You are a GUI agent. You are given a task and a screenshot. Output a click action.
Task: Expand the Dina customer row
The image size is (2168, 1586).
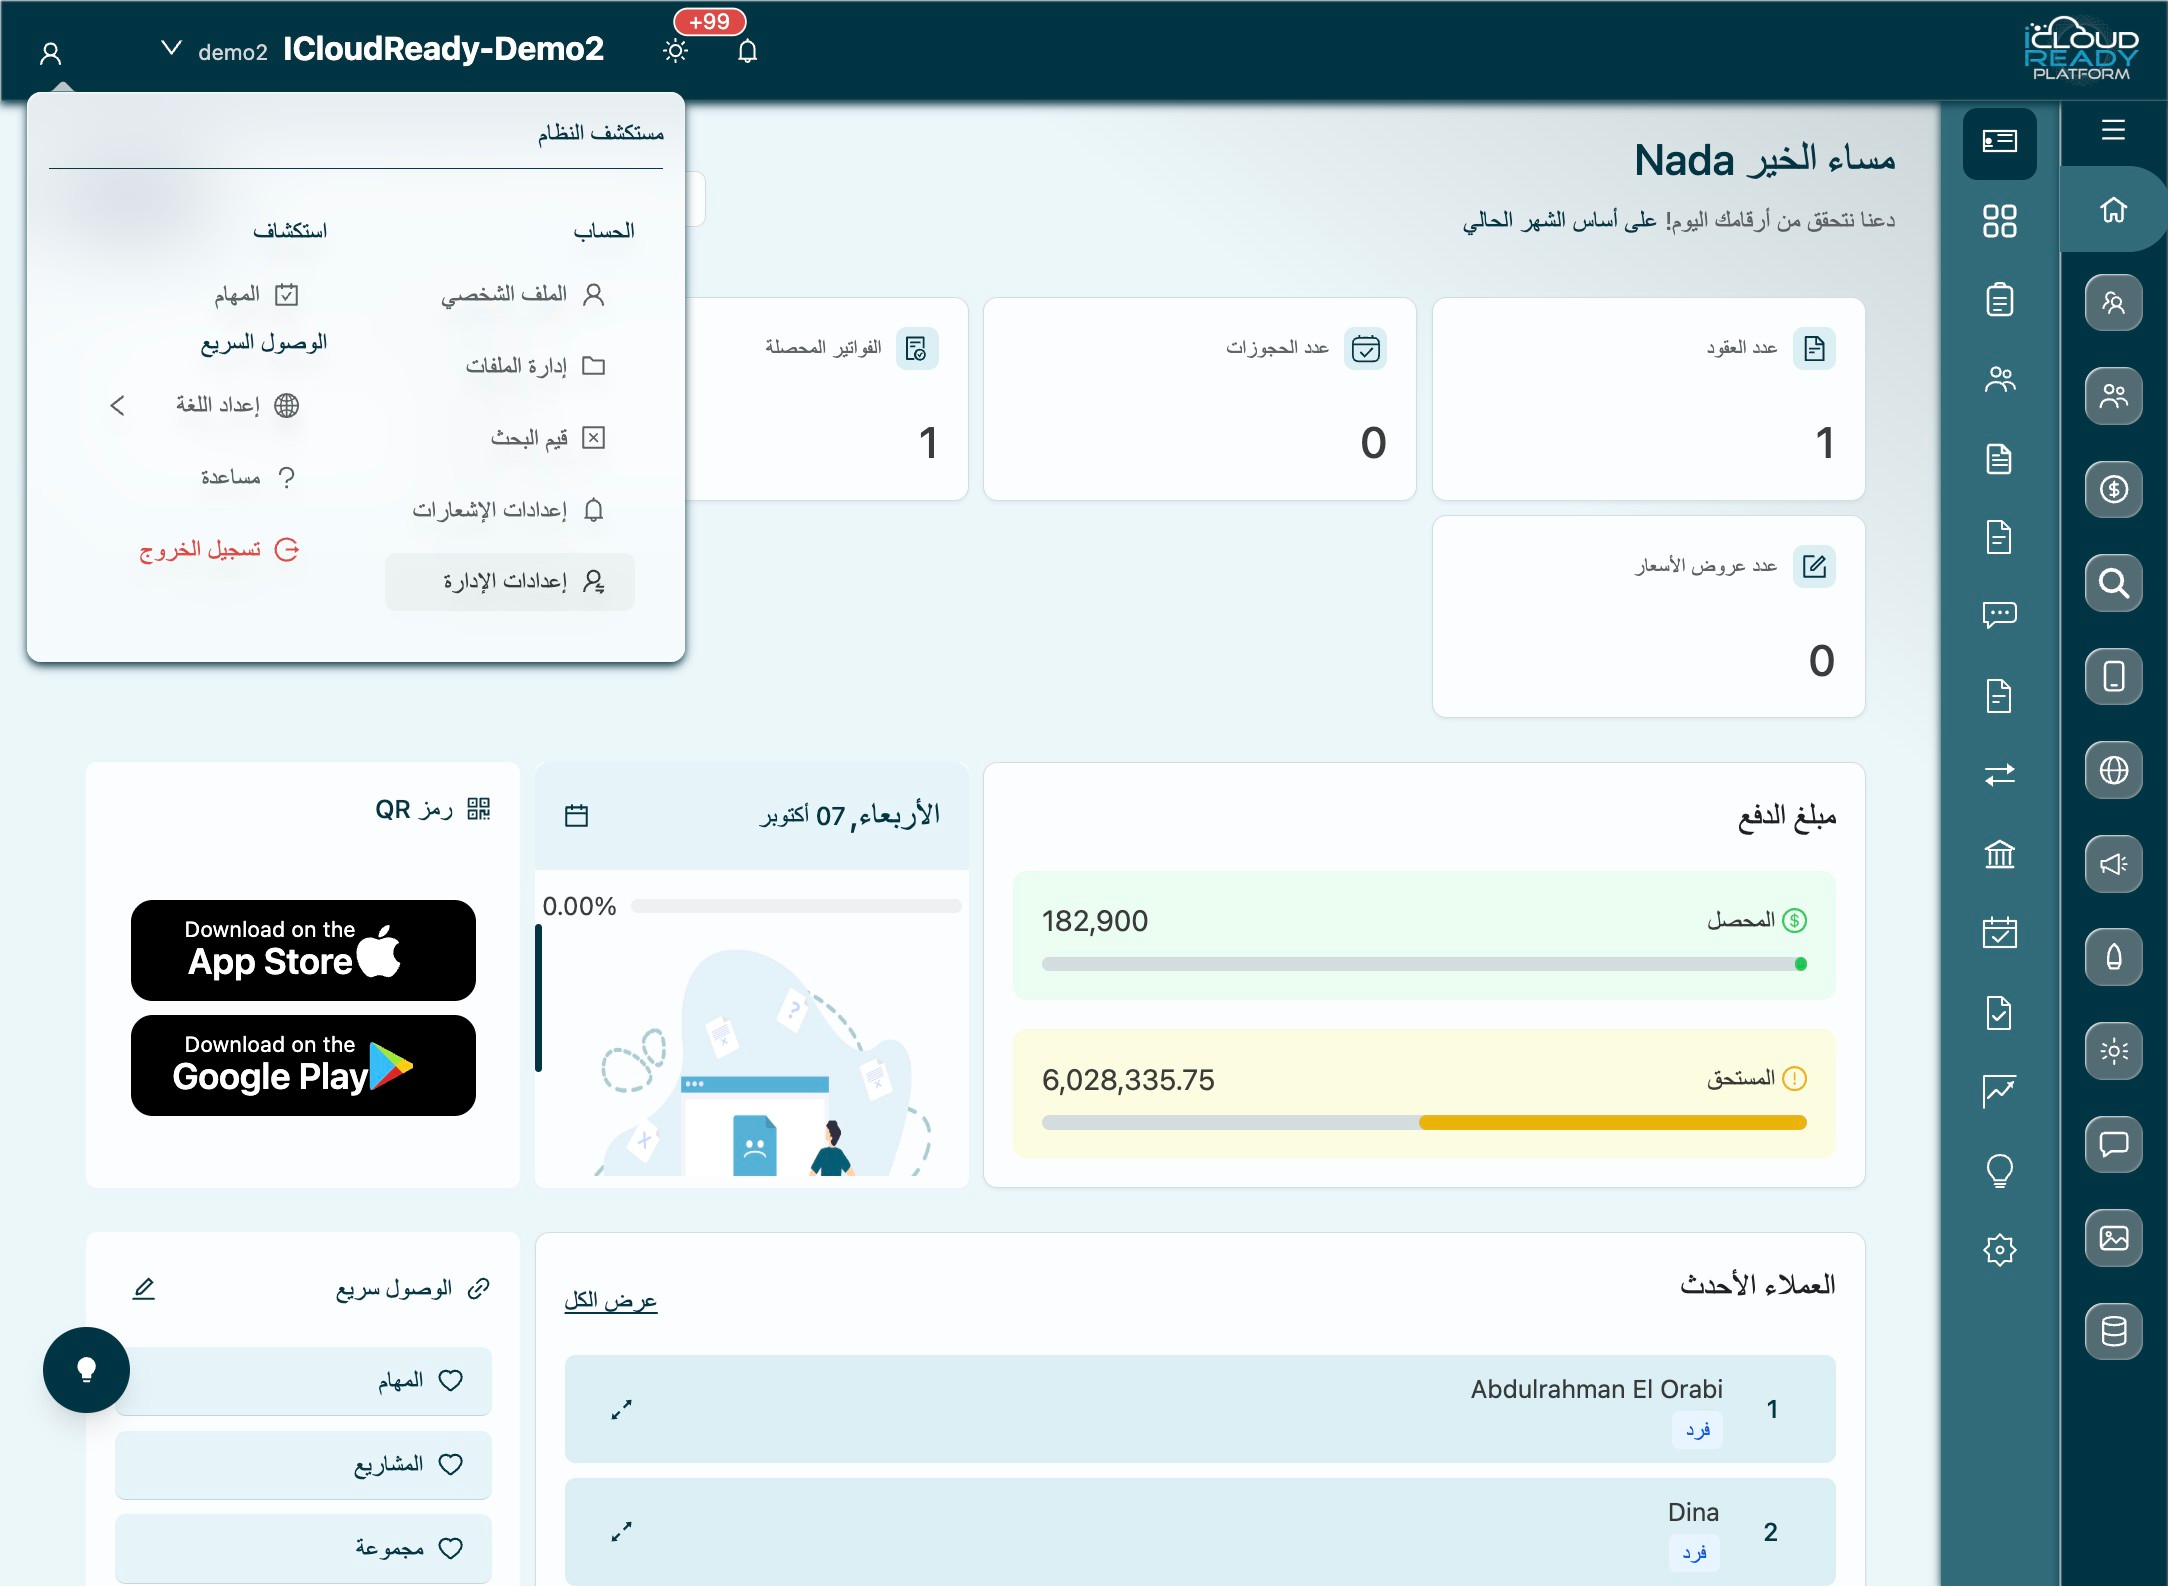click(x=622, y=1532)
